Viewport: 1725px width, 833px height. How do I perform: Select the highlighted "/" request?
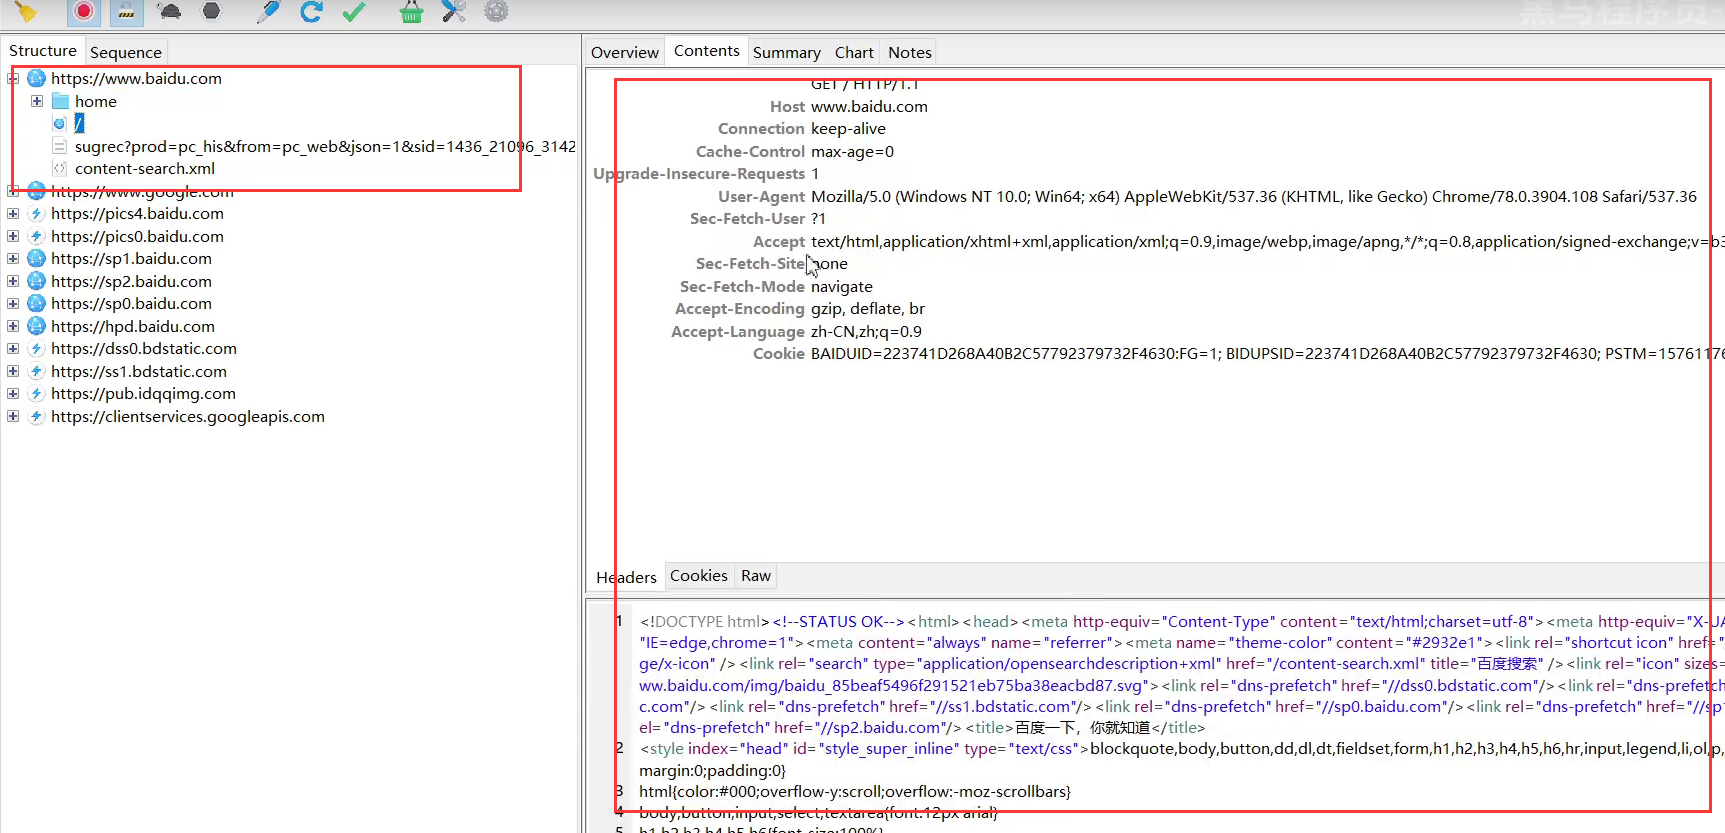[79, 123]
